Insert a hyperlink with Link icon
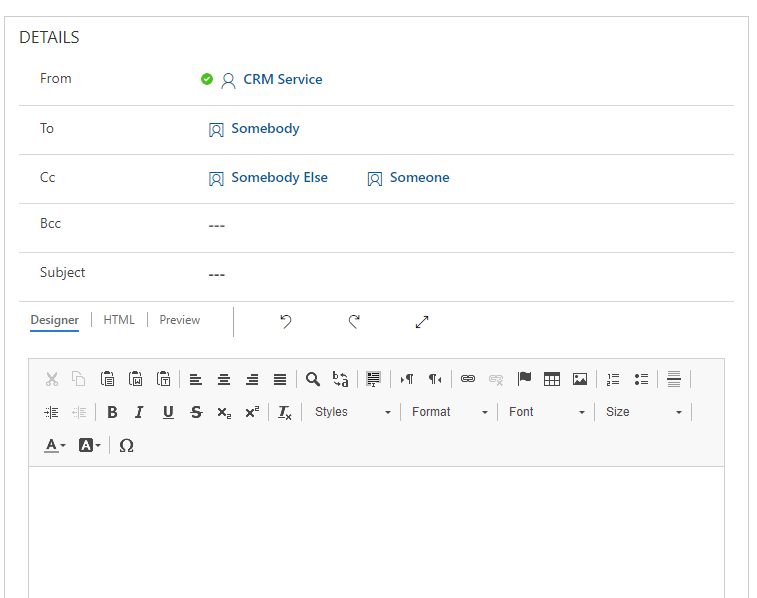This screenshot has width=757, height=598. (468, 379)
